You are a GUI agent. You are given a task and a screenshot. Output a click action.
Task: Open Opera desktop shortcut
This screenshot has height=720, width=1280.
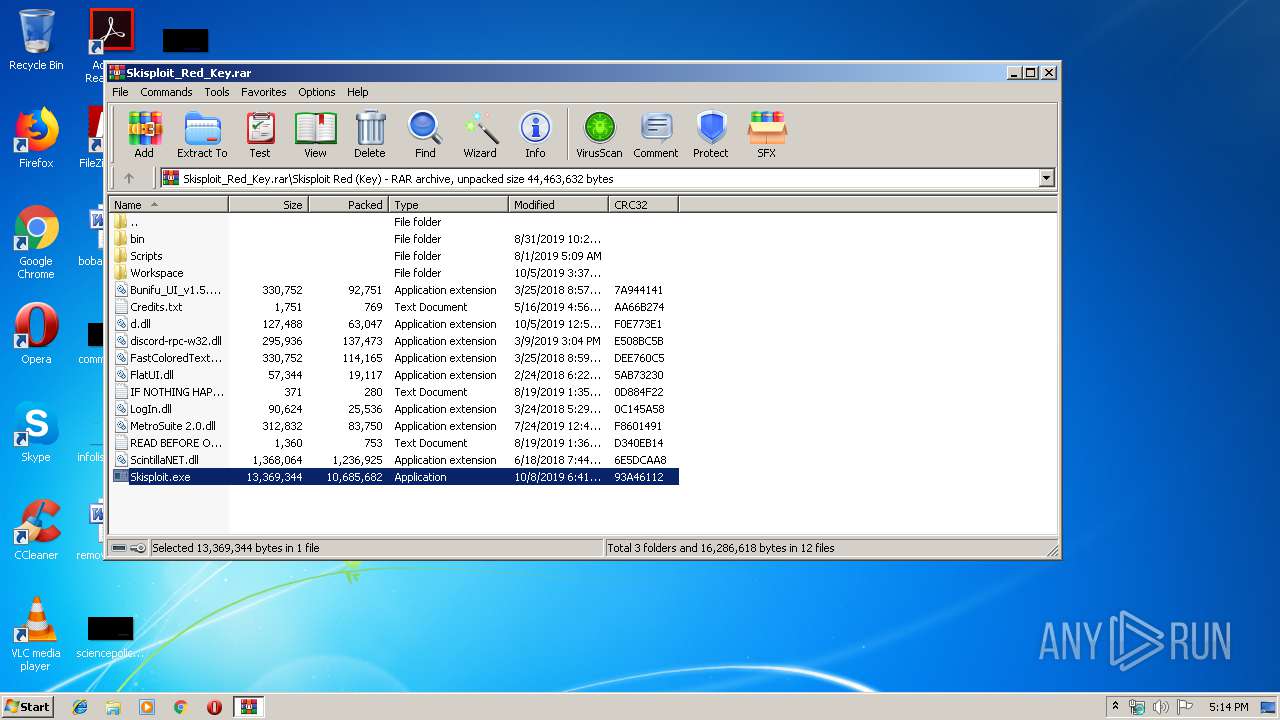point(36,334)
